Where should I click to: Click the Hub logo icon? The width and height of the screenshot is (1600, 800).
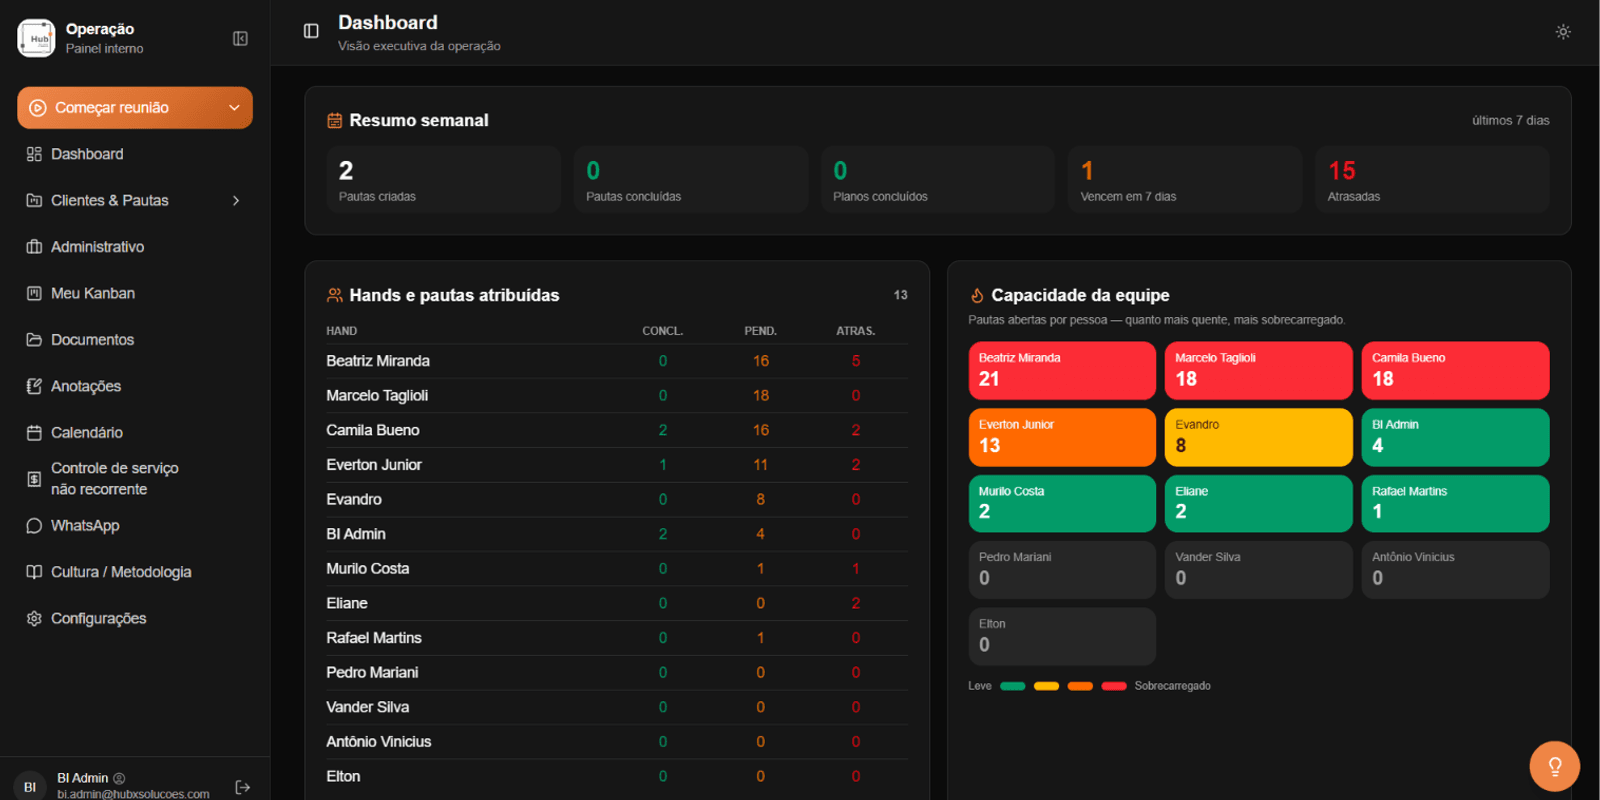[x=36, y=38]
